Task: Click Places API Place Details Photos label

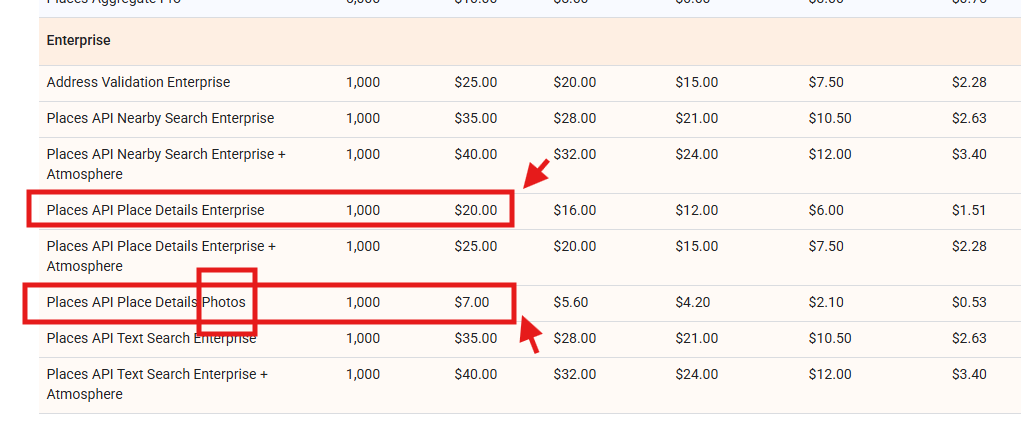Action: (146, 302)
